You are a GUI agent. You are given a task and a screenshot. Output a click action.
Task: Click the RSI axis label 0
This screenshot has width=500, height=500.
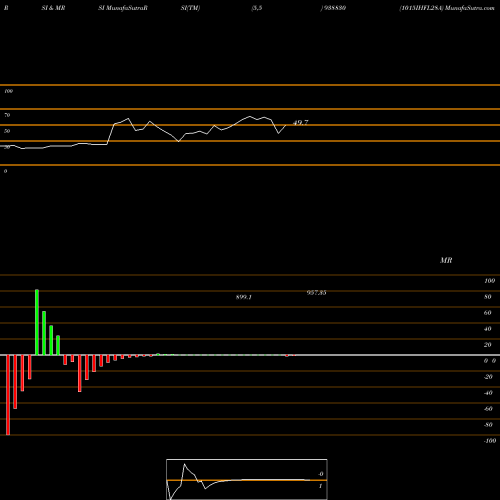point(5,171)
